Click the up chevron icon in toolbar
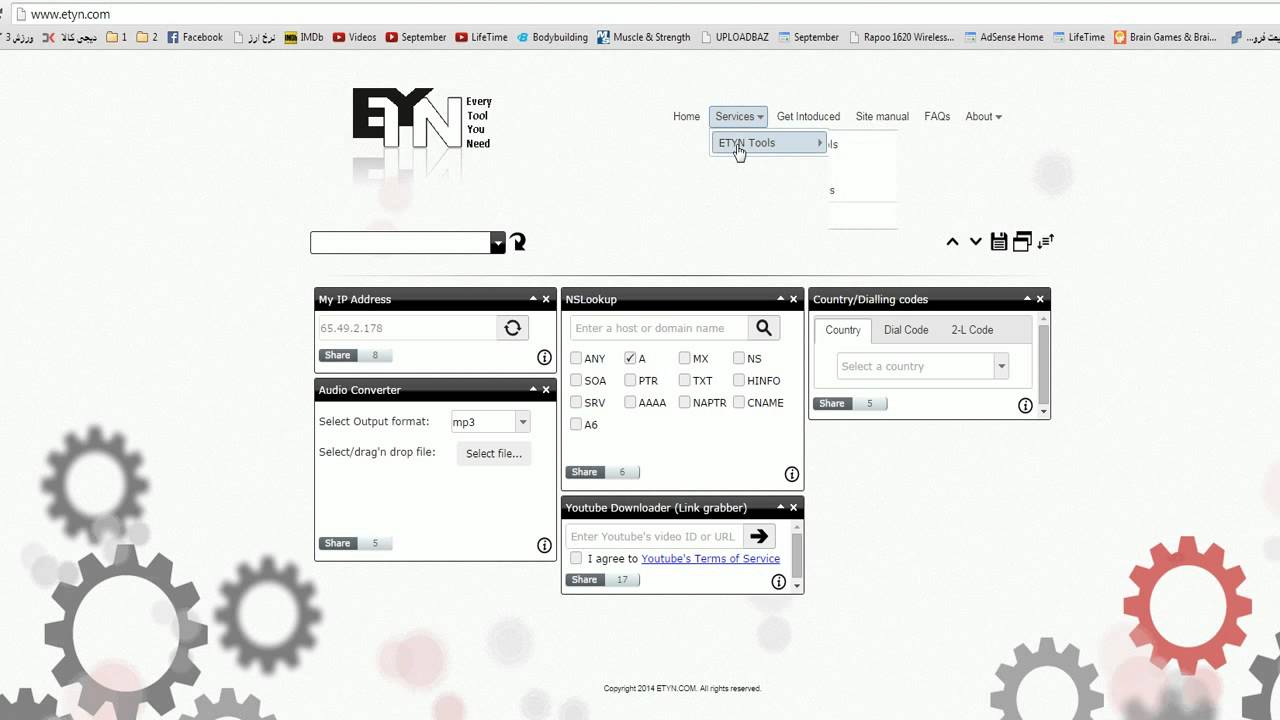This screenshot has width=1280, height=720. coord(952,242)
